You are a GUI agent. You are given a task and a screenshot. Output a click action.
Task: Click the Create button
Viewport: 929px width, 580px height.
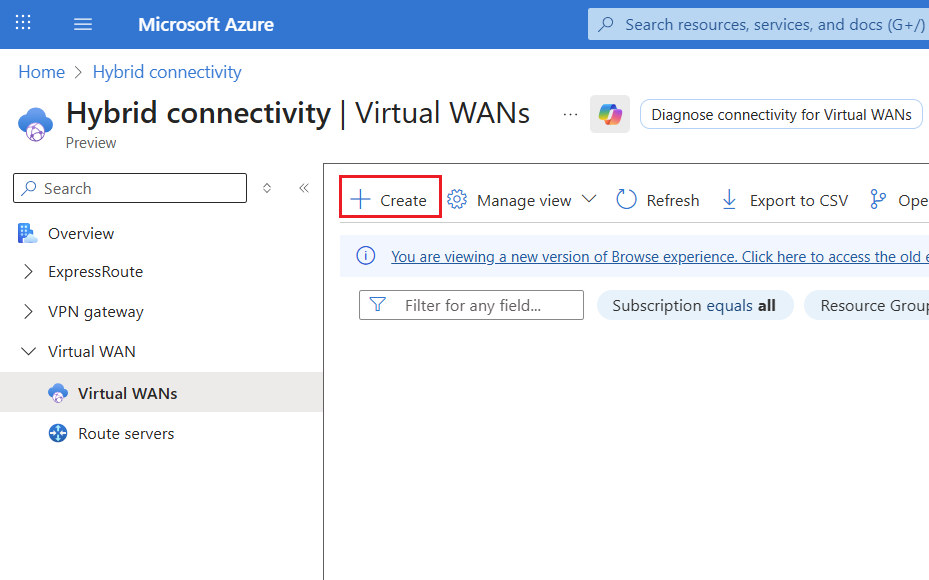[x=390, y=200]
